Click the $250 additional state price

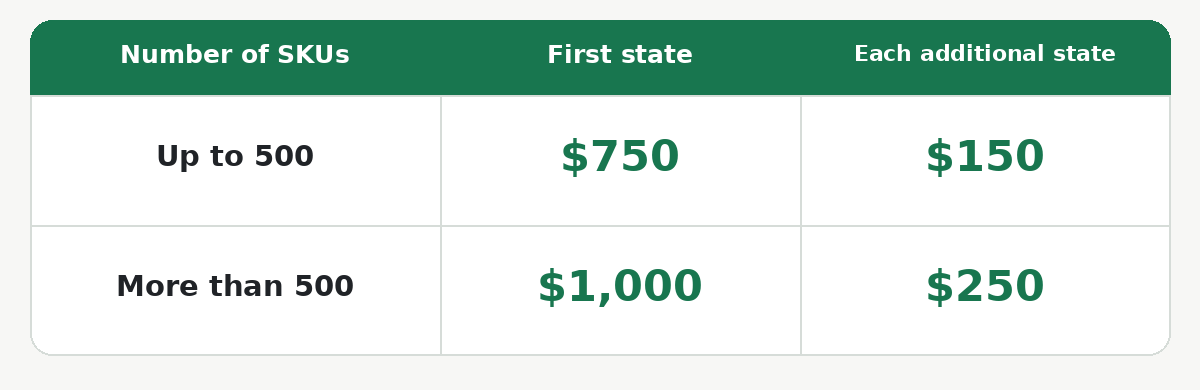coord(985,287)
